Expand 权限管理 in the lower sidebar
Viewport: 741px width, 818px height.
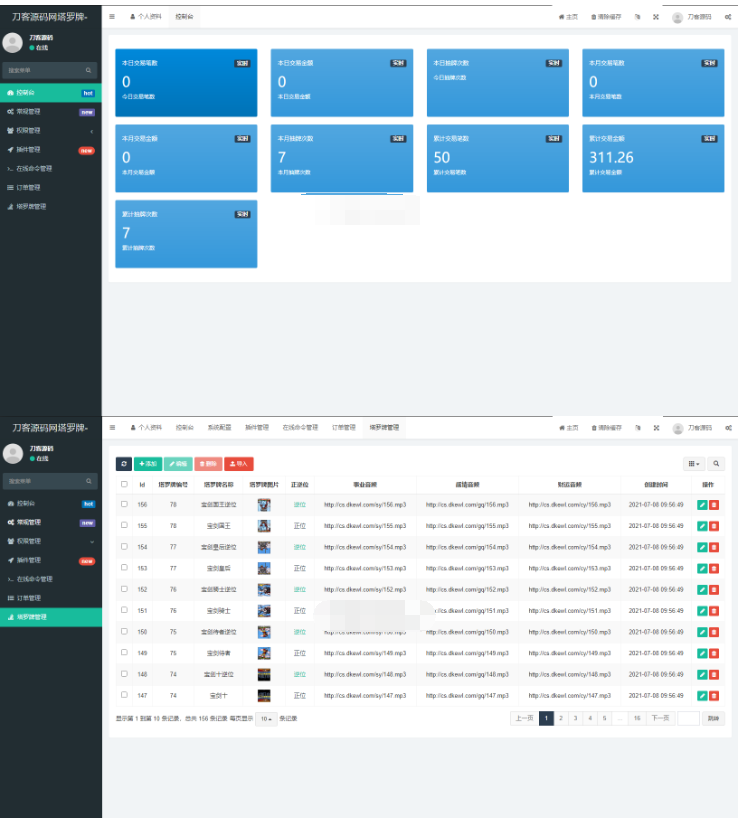coord(50,541)
